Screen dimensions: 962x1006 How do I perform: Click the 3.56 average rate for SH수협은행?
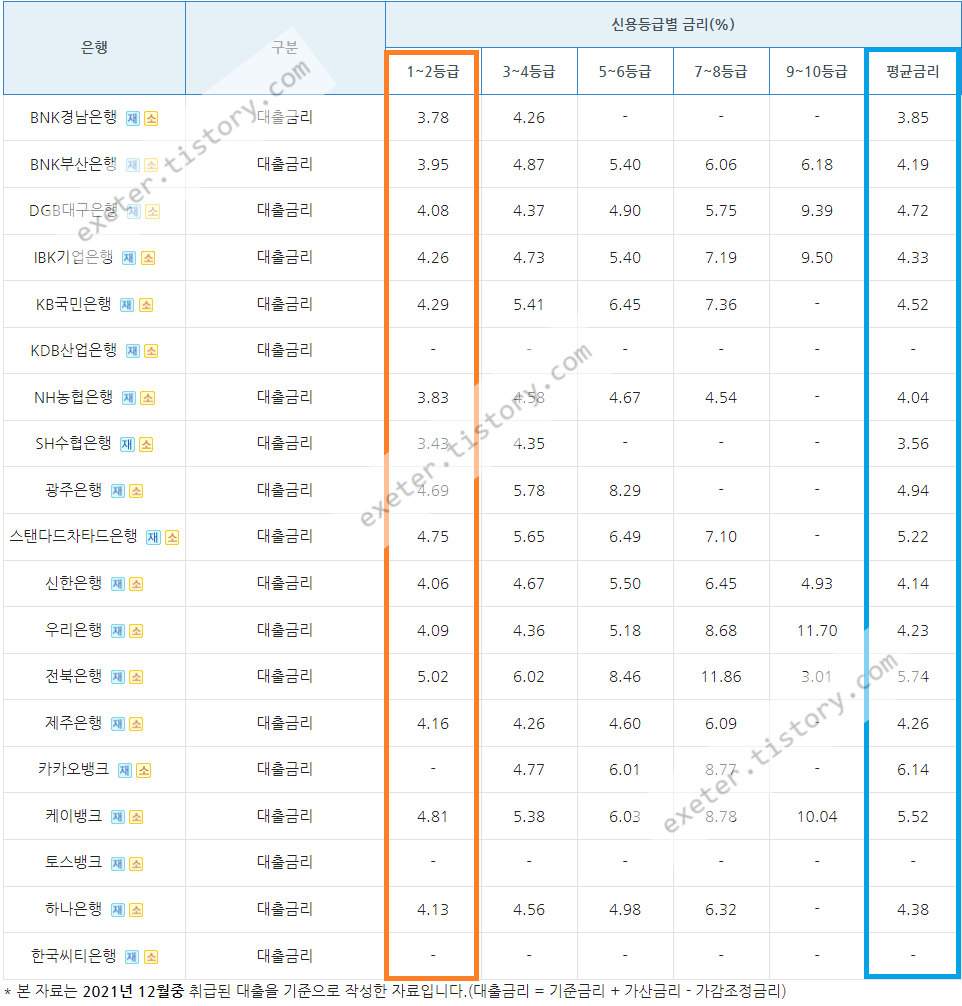pos(913,444)
